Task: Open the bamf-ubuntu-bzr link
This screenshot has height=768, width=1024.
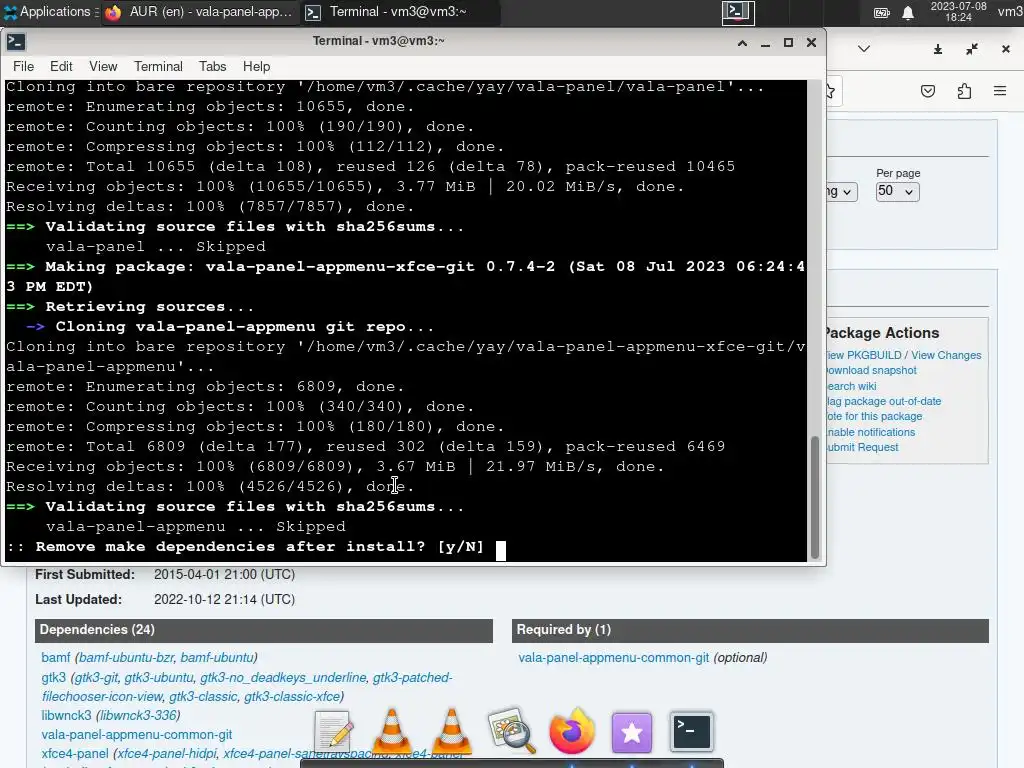Action: [126, 658]
